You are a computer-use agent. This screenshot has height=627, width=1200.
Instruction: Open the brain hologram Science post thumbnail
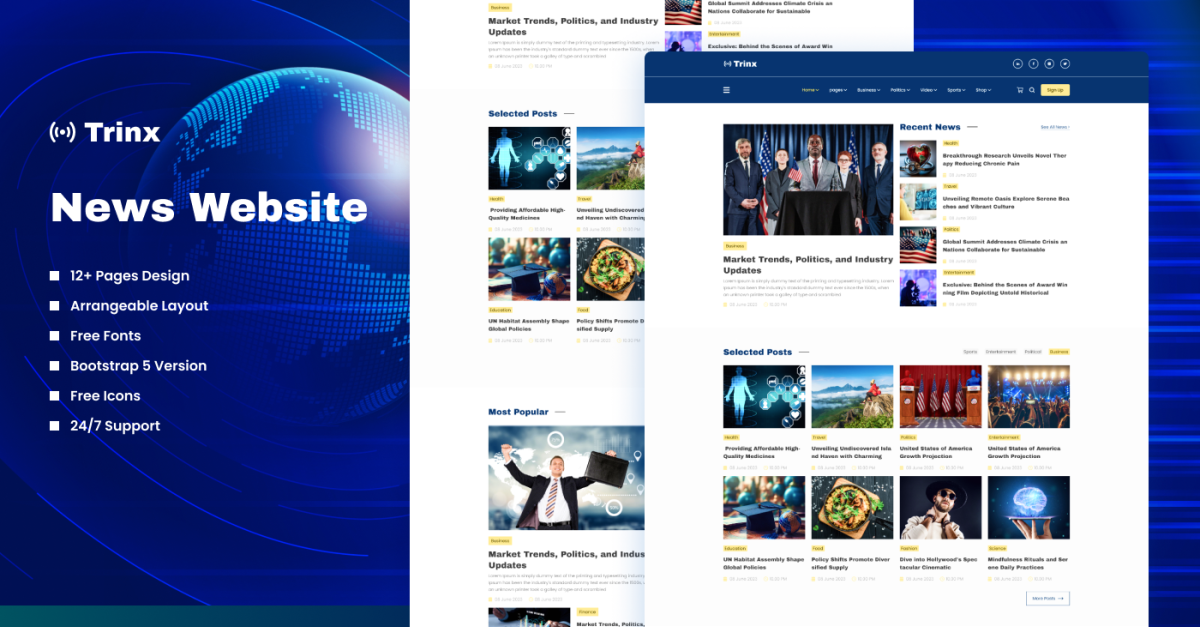coord(1028,507)
